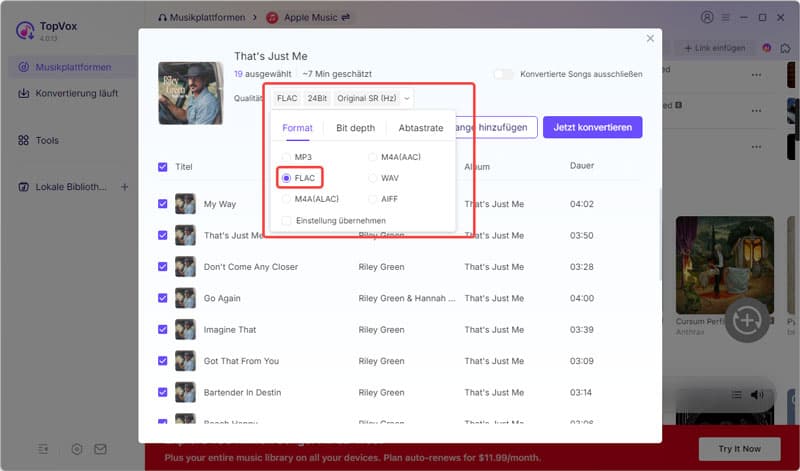This screenshot has width=800, height=471.
Task: Click the collapse sidebar icon at bottom
Action: 43,449
